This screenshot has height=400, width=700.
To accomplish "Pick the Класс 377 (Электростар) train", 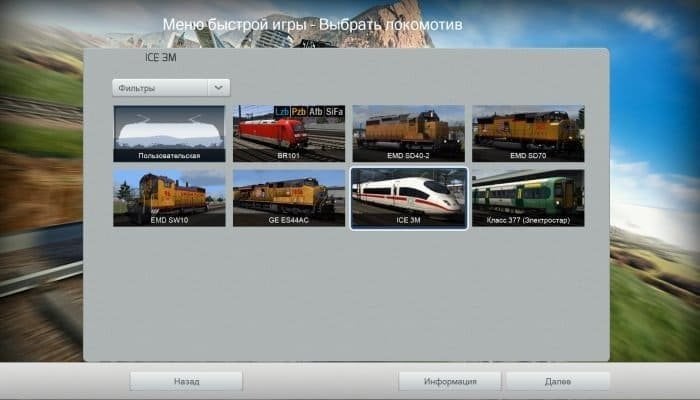I will point(527,196).
